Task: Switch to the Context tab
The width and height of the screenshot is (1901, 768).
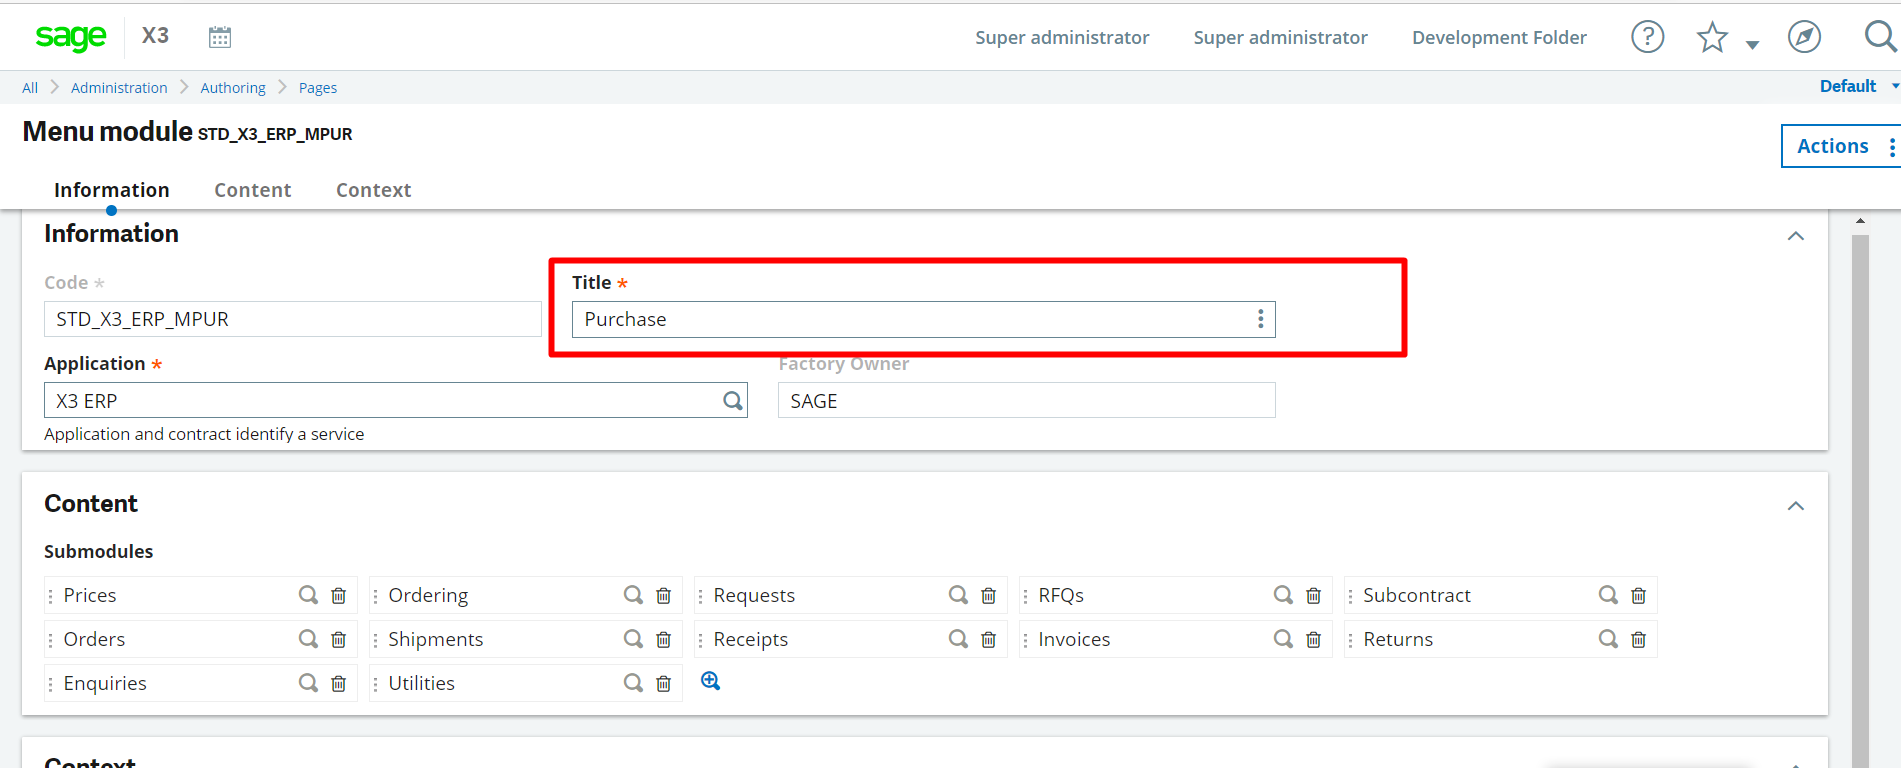Action: pos(373,190)
